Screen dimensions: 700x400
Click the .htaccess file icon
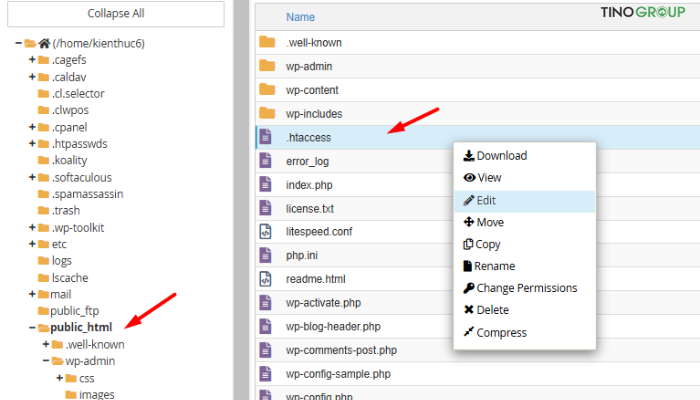point(265,137)
